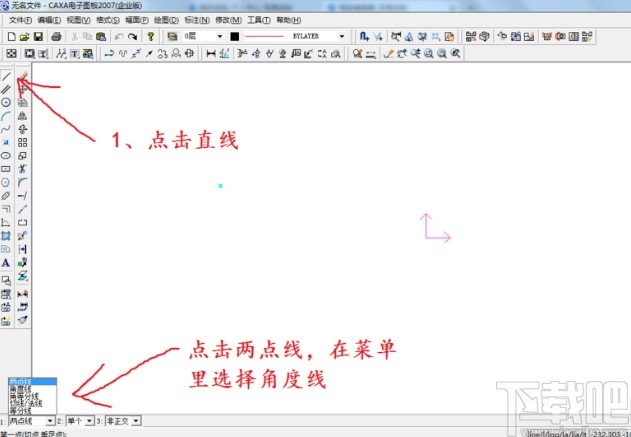This screenshot has height=437, width=631.
Task: Click the Undo arrow icon
Action: tap(119, 37)
